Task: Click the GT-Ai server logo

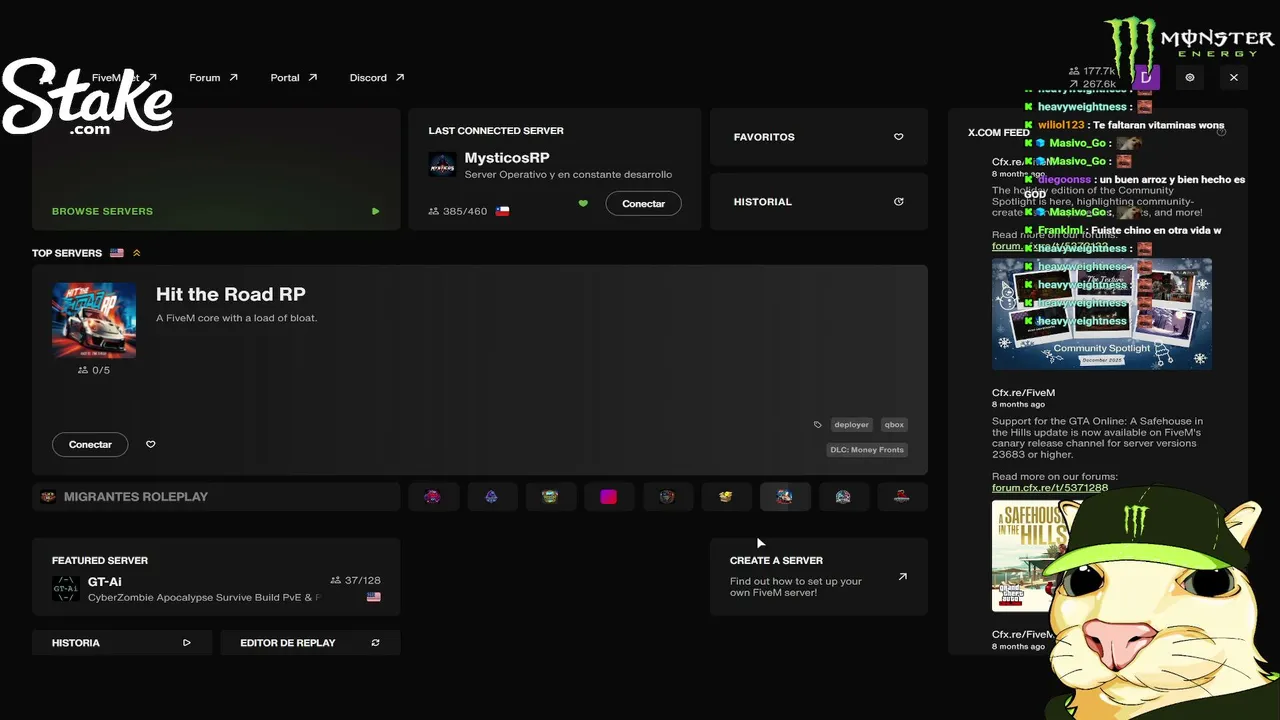Action: tap(66, 589)
